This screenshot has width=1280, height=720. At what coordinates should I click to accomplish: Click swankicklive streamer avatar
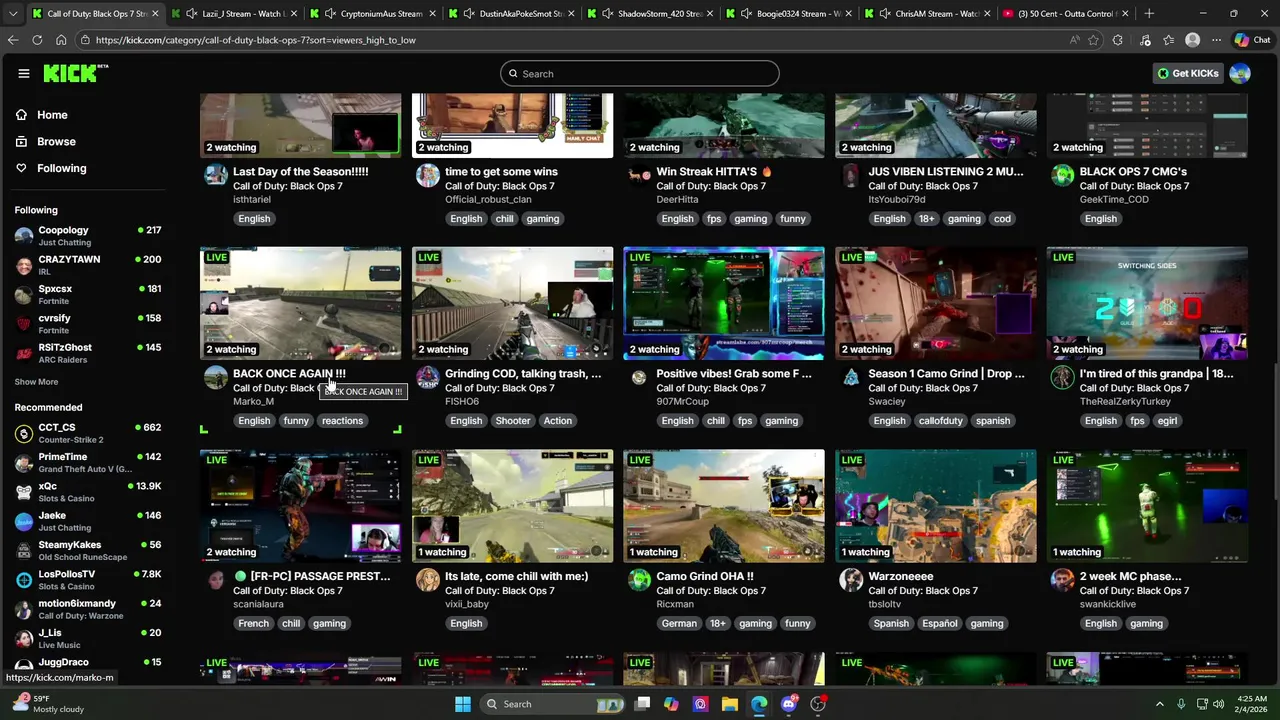1062,580
